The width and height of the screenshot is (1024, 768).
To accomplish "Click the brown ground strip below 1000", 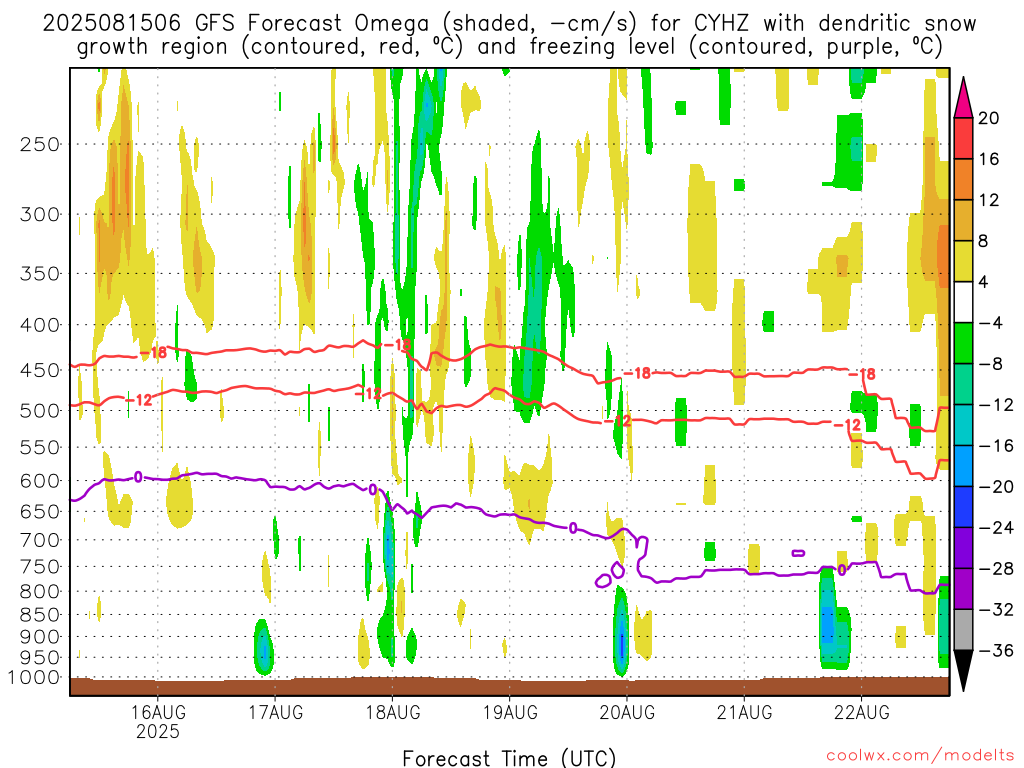I will (509, 686).
